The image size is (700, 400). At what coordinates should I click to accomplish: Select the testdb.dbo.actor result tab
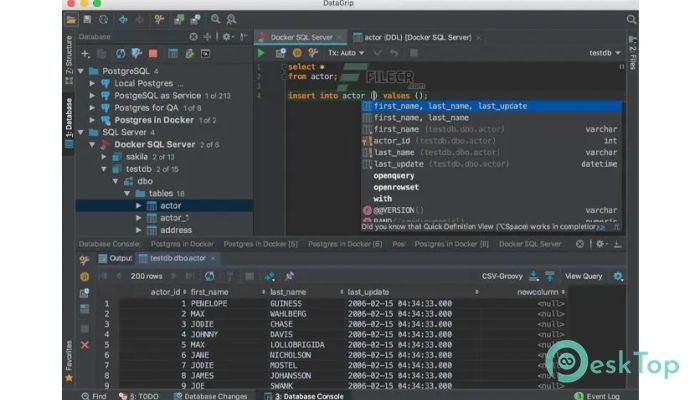[x=177, y=258]
